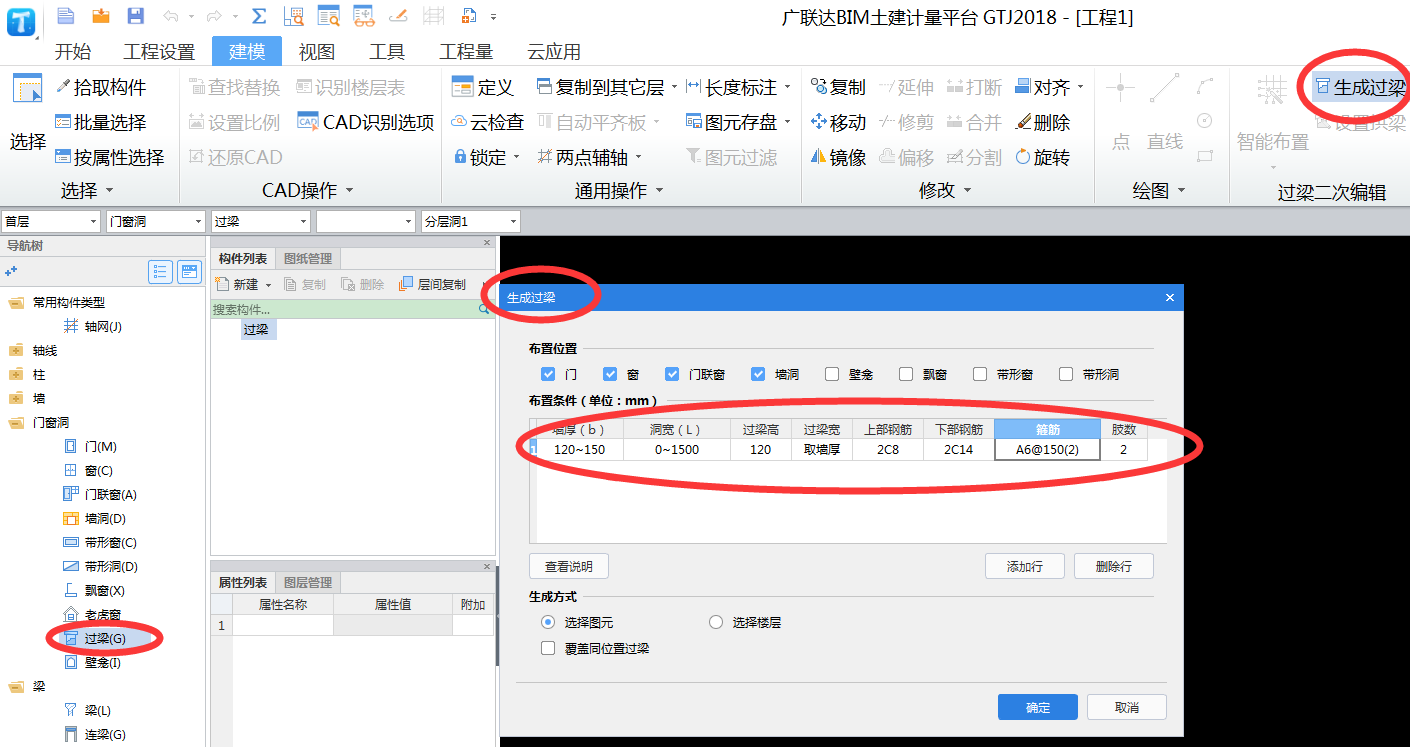The image size is (1410, 747).
Task: Select 壁龛(I) in navigation tree
Action: coord(93,662)
